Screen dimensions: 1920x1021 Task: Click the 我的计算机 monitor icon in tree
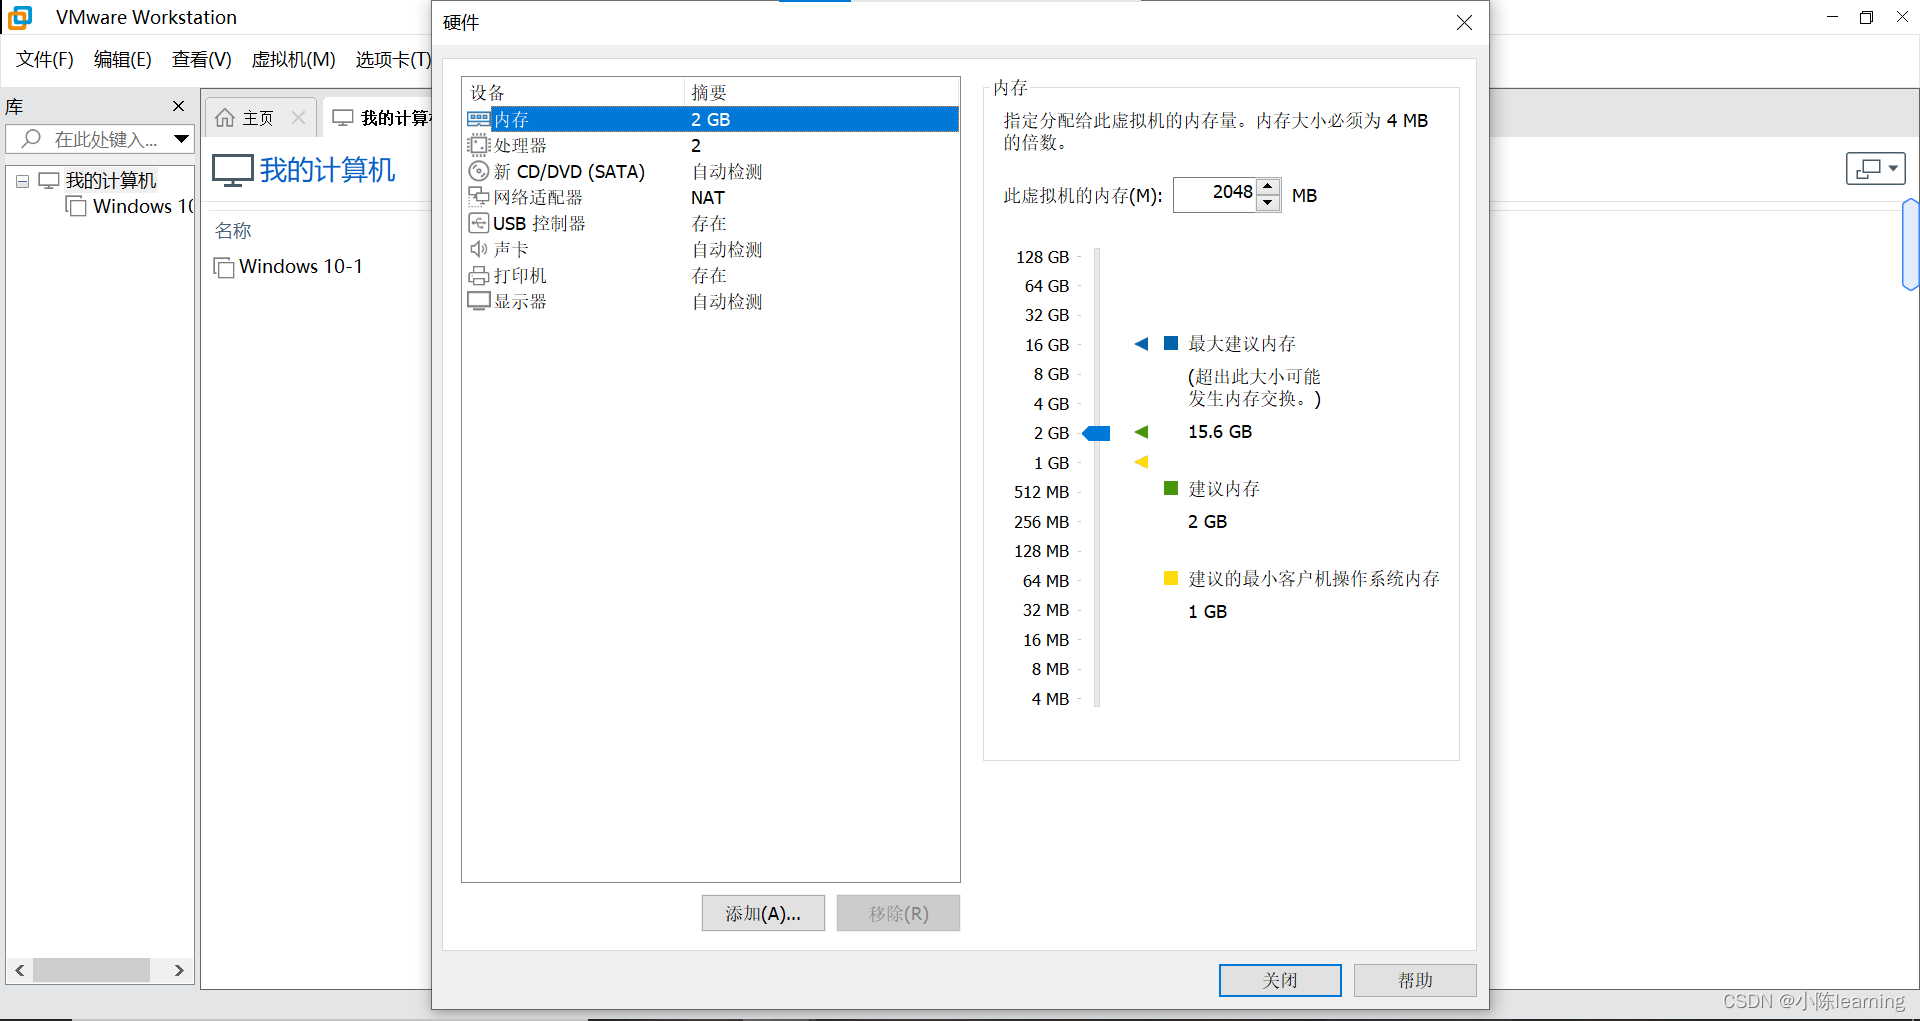49,180
